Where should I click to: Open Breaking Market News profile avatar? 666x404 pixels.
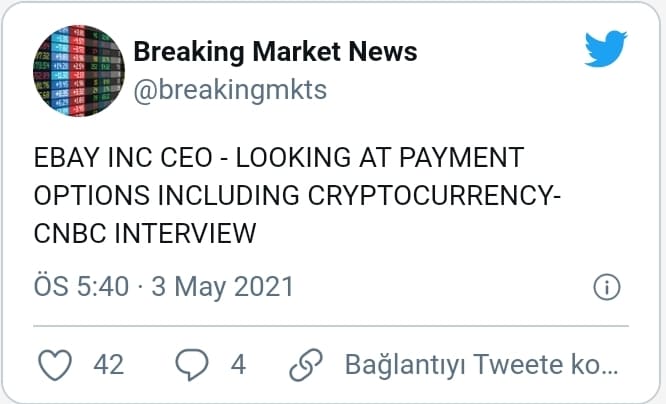[x=75, y=69]
